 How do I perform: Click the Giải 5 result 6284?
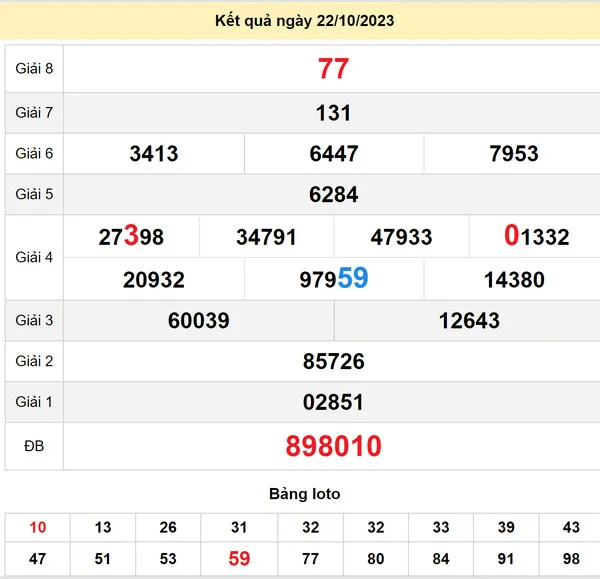coord(333,195)
